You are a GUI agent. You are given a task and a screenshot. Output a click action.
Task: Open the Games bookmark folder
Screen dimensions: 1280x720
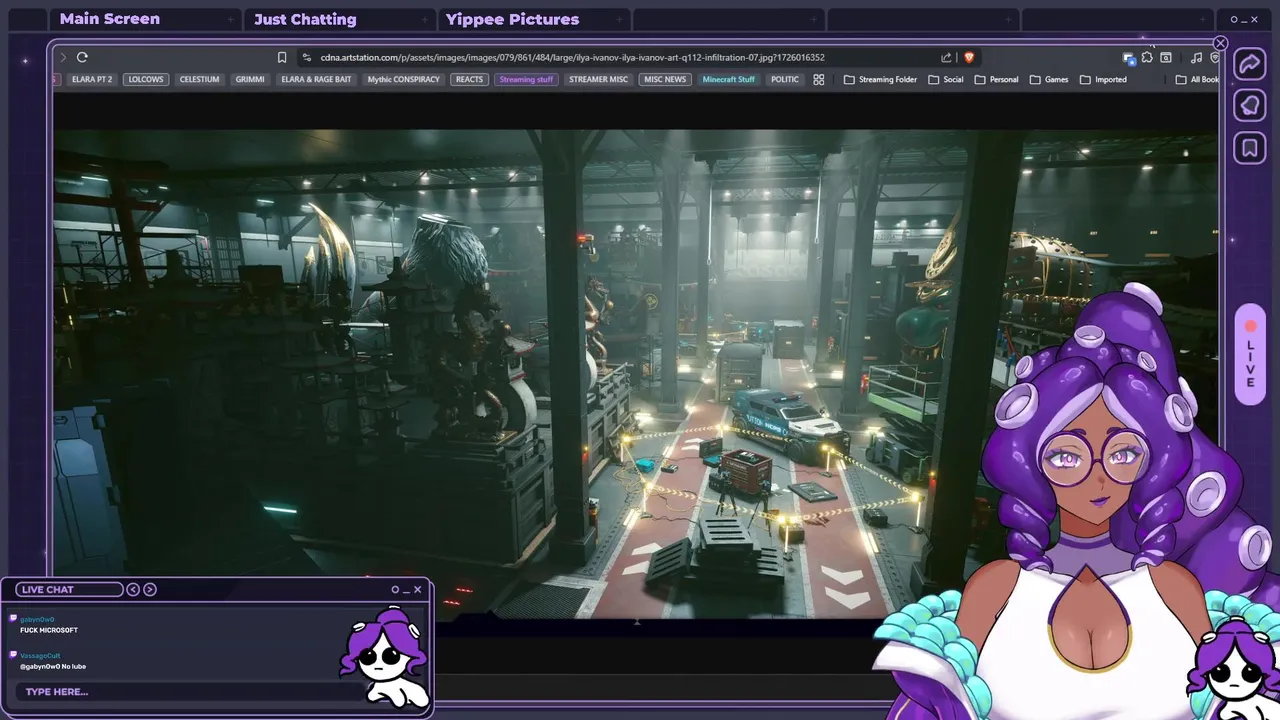[x=1049, y=79]
